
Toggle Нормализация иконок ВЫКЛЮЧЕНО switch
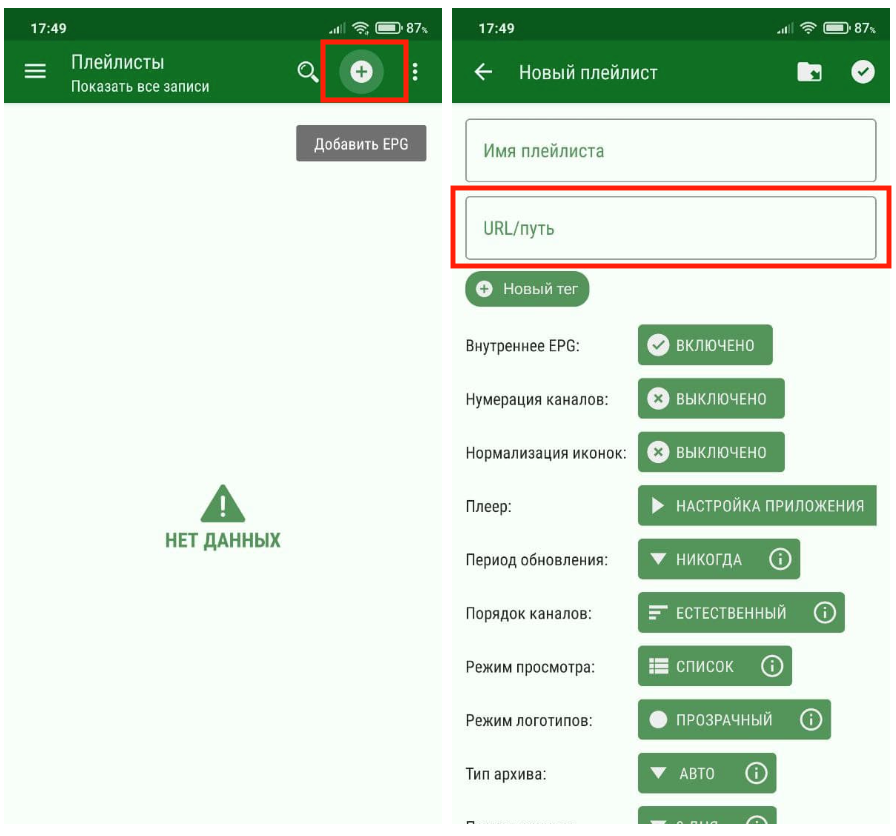click(710, 452)
